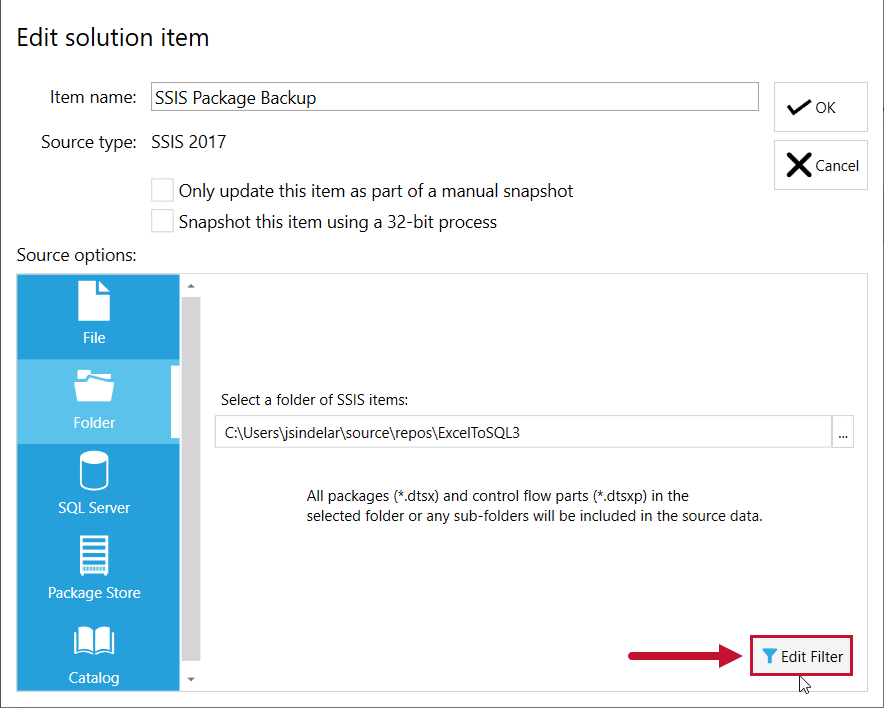Click the source options scrollbar thumb
Viewport: 884px width, 708px height.
(x=191, y=478)
